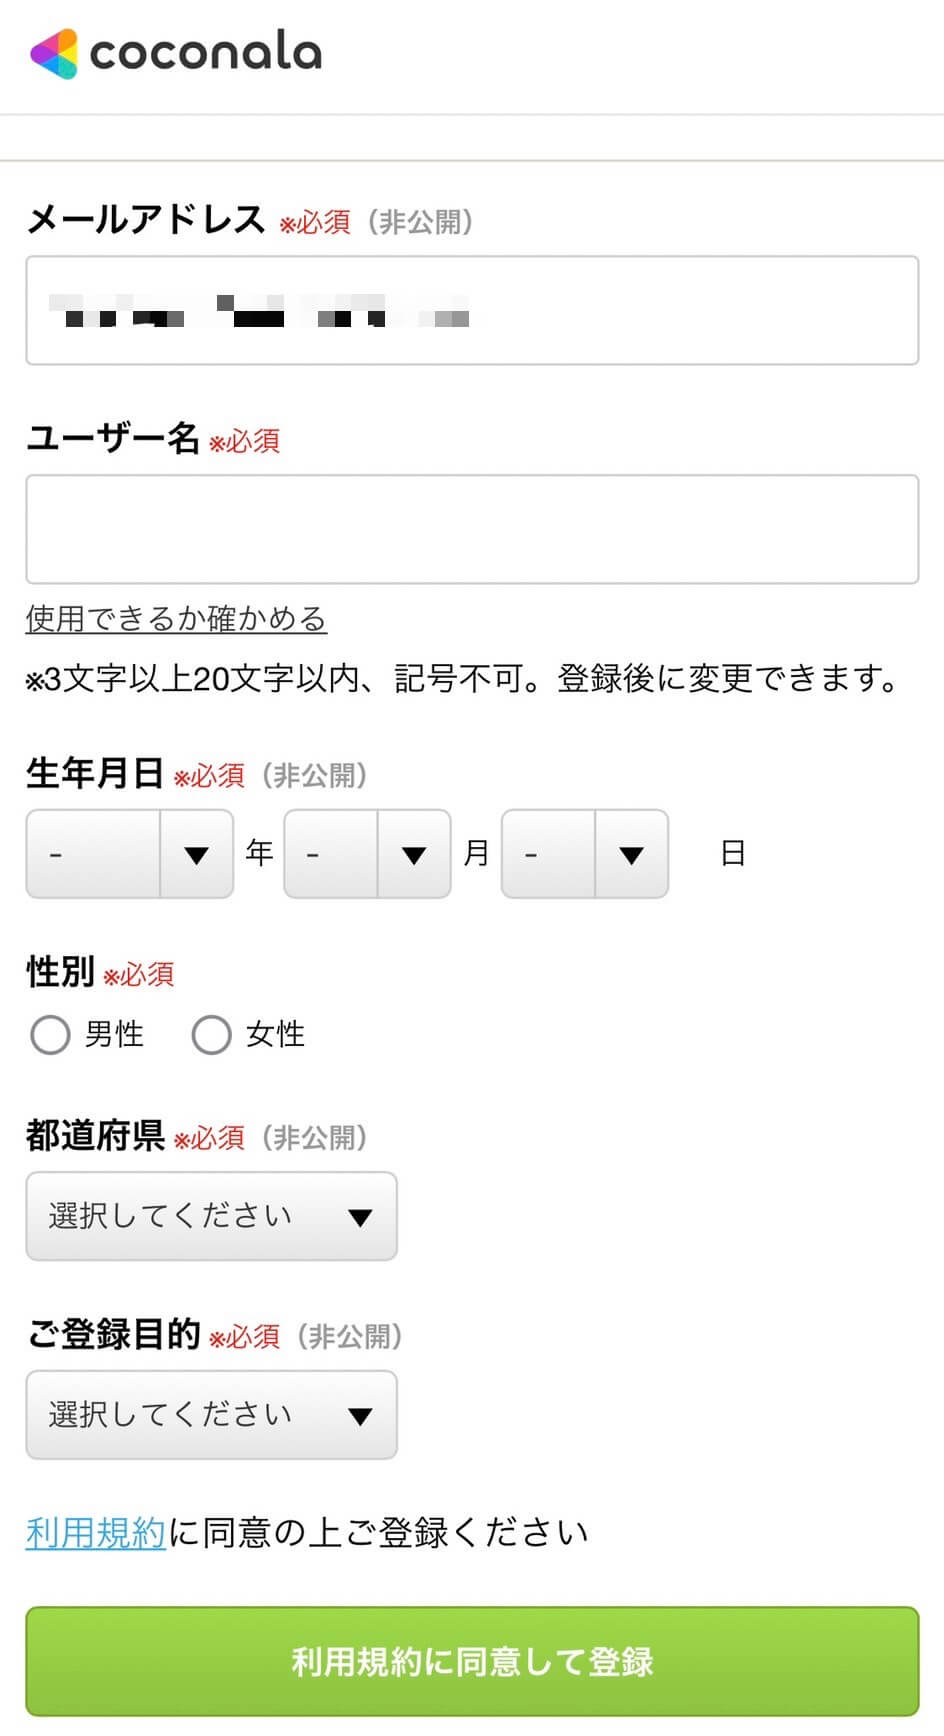Click the 使用できるか確かめる link
944x1736 pixels.
point(176,619)
